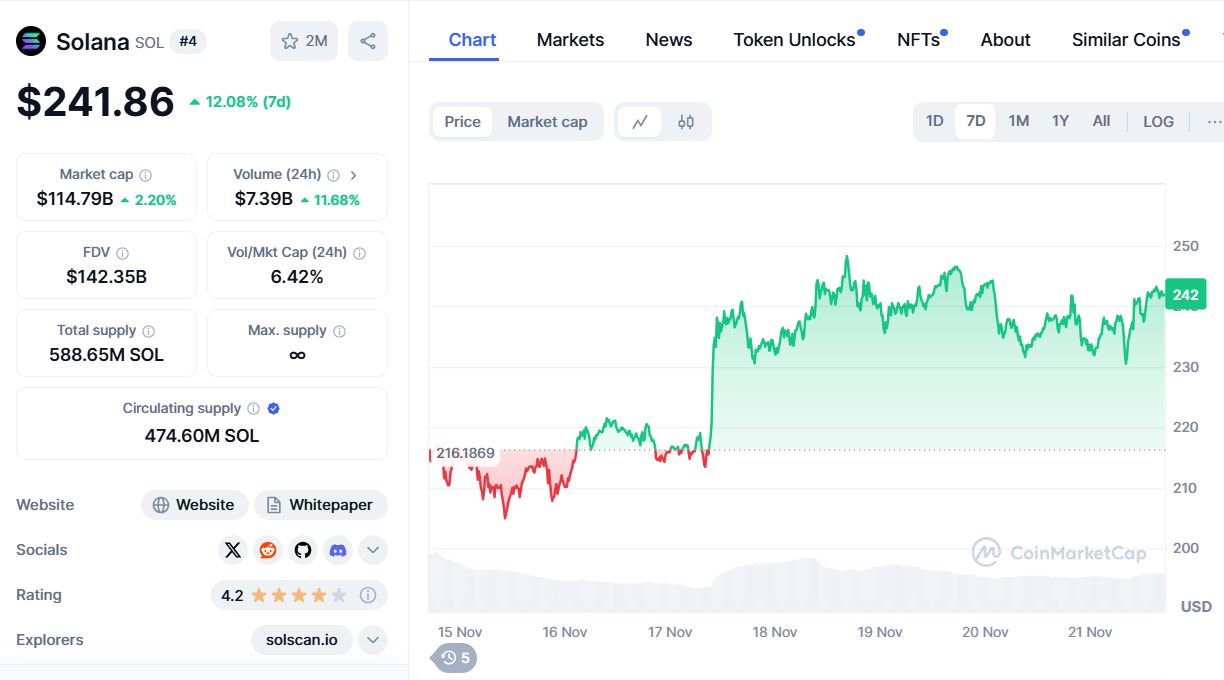
Task: Click the Market cap info icon
Action: pos(146,175)
